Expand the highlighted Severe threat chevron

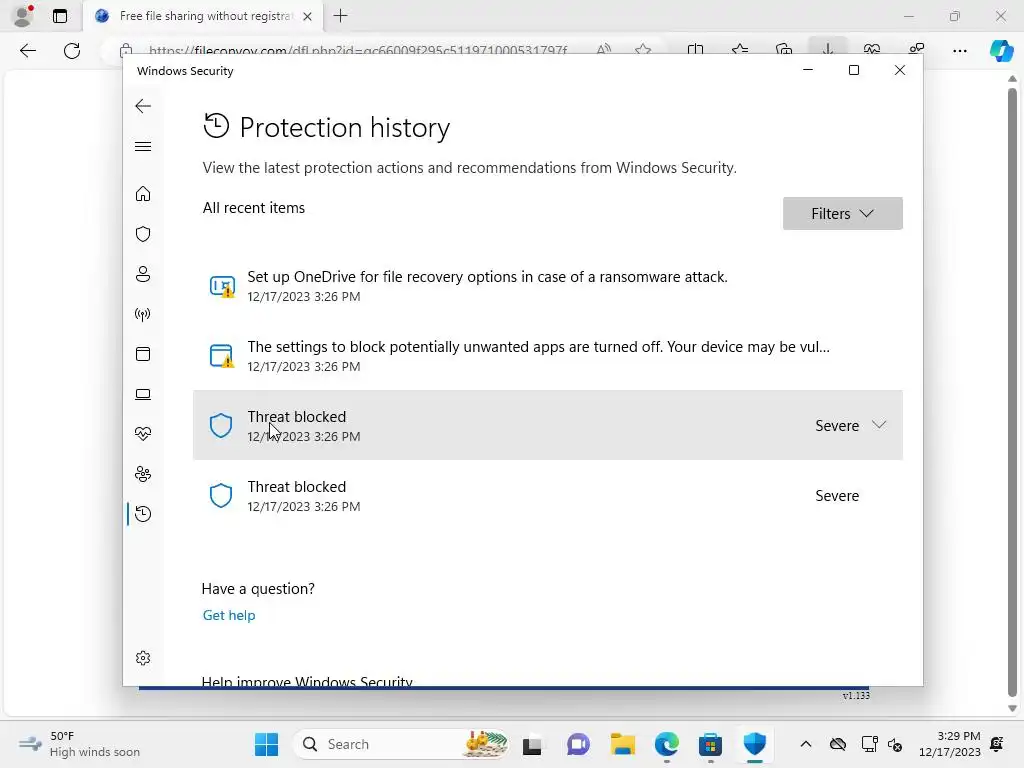tap(879, 425)
